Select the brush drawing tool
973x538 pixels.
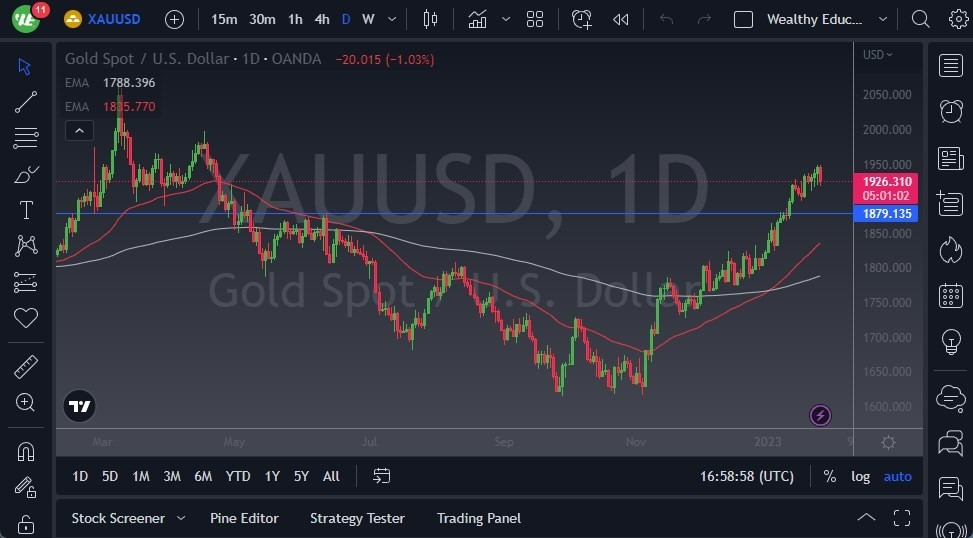[x=26, y=174]
